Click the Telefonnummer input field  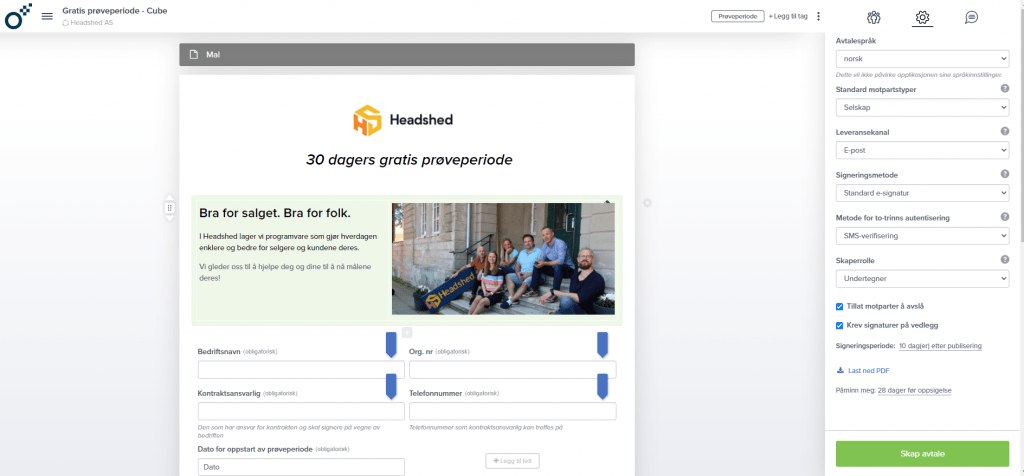[513, 411]
